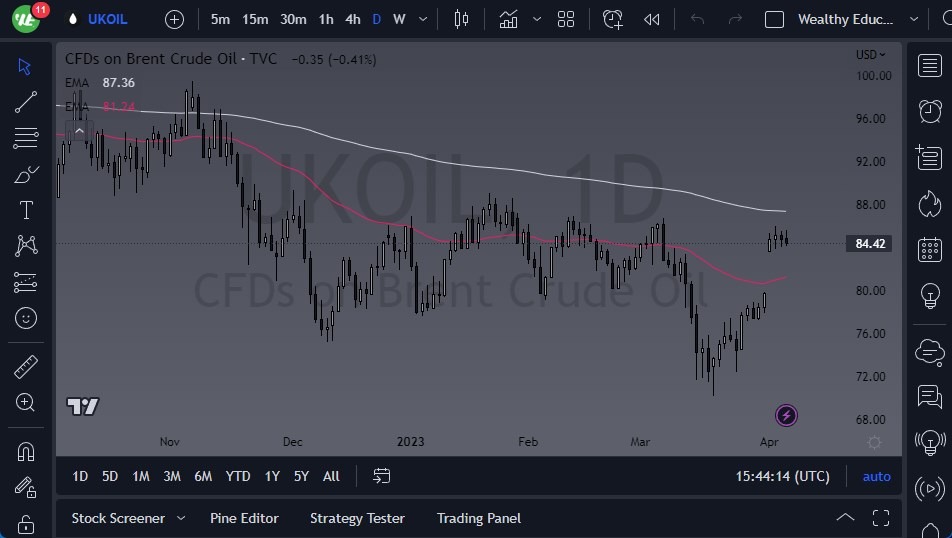
Task: Select the Trend Line drawing tool
Action: click(x=25, y=101)
